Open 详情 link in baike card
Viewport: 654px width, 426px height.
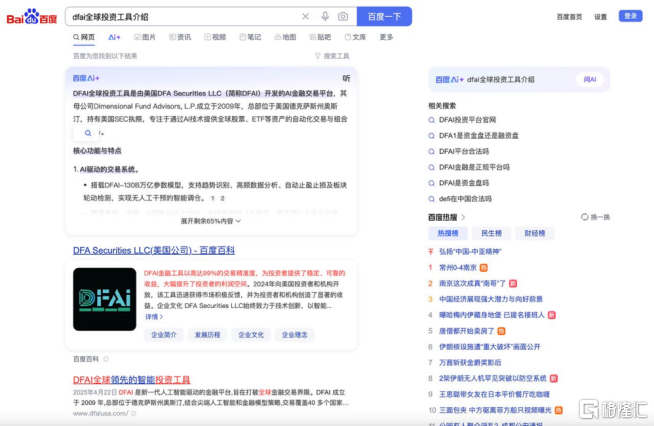point(153,317)
